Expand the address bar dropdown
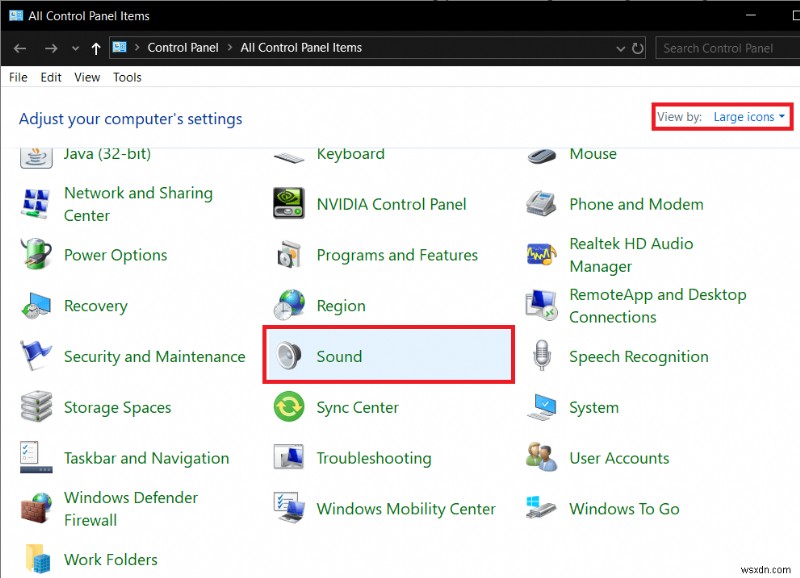The height and width of the screenshot is (578, 800). point(620,47)
